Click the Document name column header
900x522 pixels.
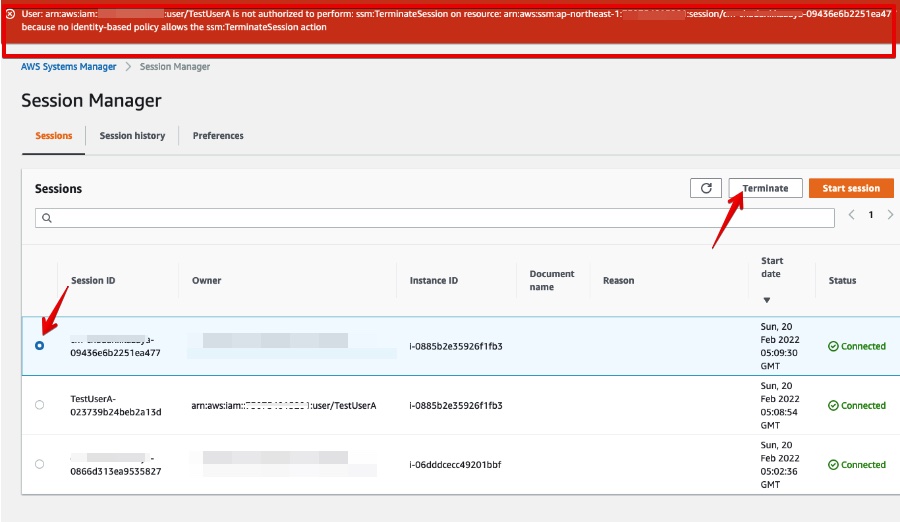pos(552,280)
